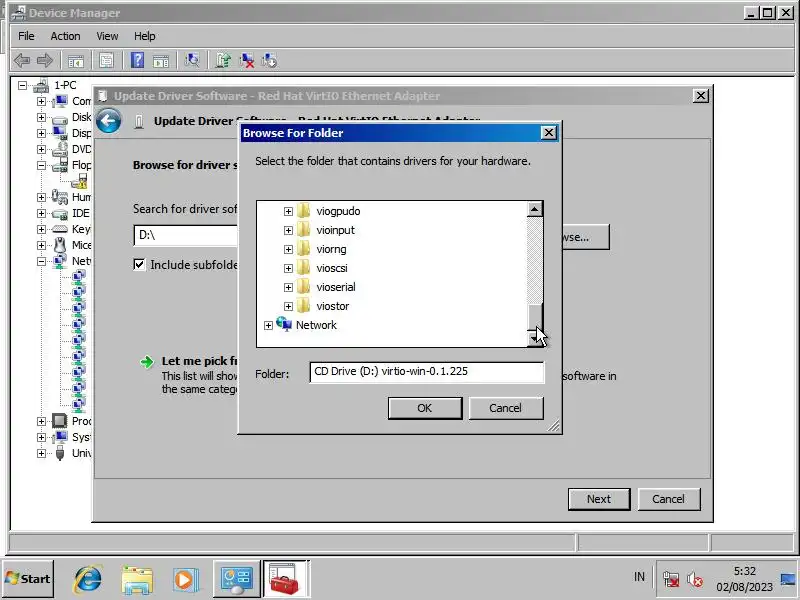The height and width of the screenshot is (600, 800).
Task: Click the blue back arrow in Update Driver wizard
Action: click(x=109, y=121)
